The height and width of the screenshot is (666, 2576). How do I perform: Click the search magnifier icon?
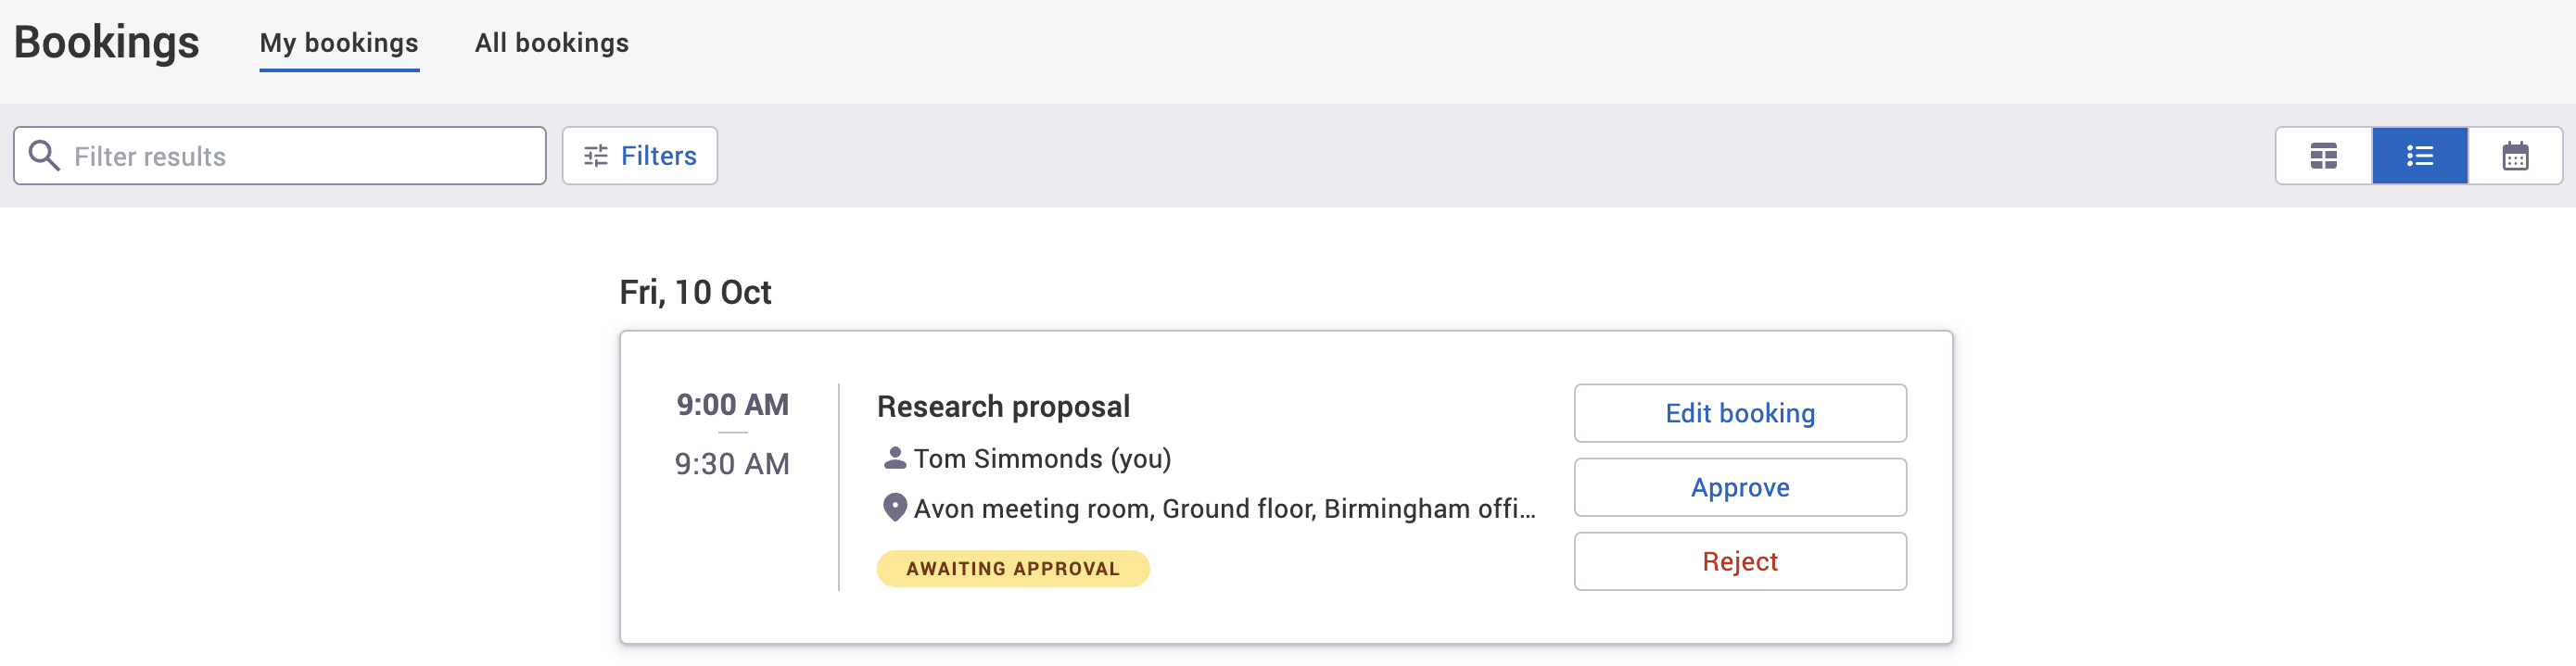click(44, 155)
